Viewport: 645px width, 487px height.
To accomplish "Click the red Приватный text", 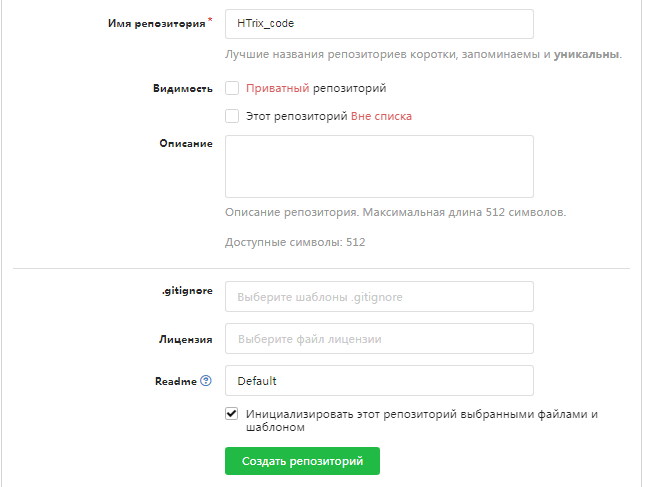I will (x=277, y=88).
